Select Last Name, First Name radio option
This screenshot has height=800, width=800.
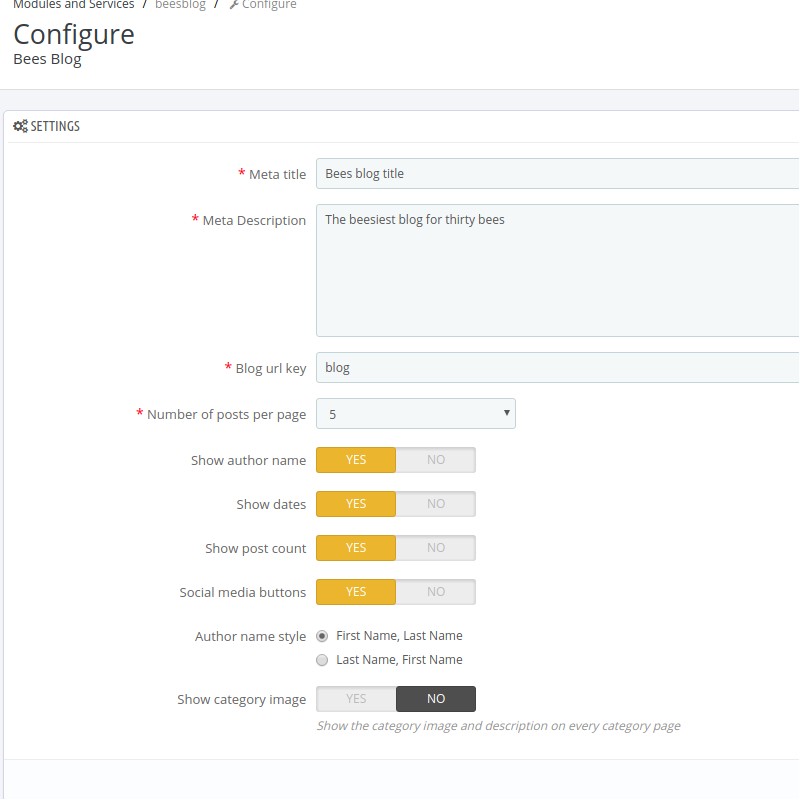(322, 660)
